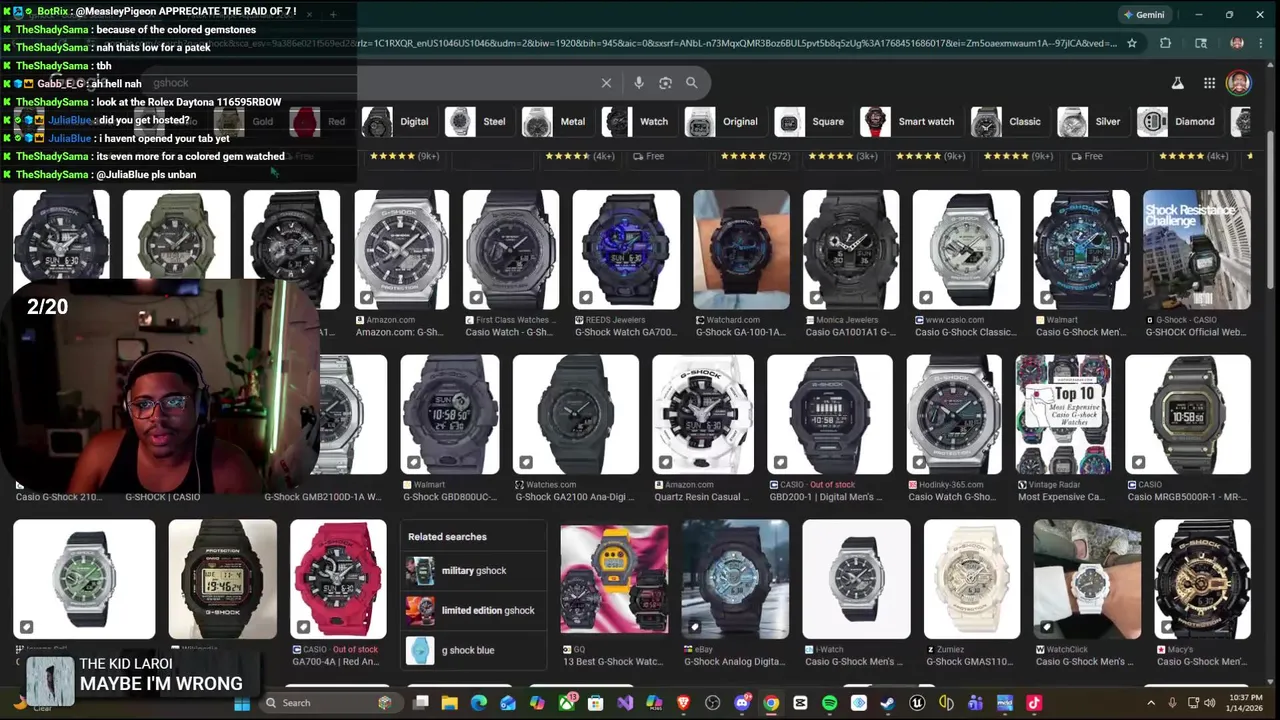Open the Macy's black and gold watch image

point(1202,579)
